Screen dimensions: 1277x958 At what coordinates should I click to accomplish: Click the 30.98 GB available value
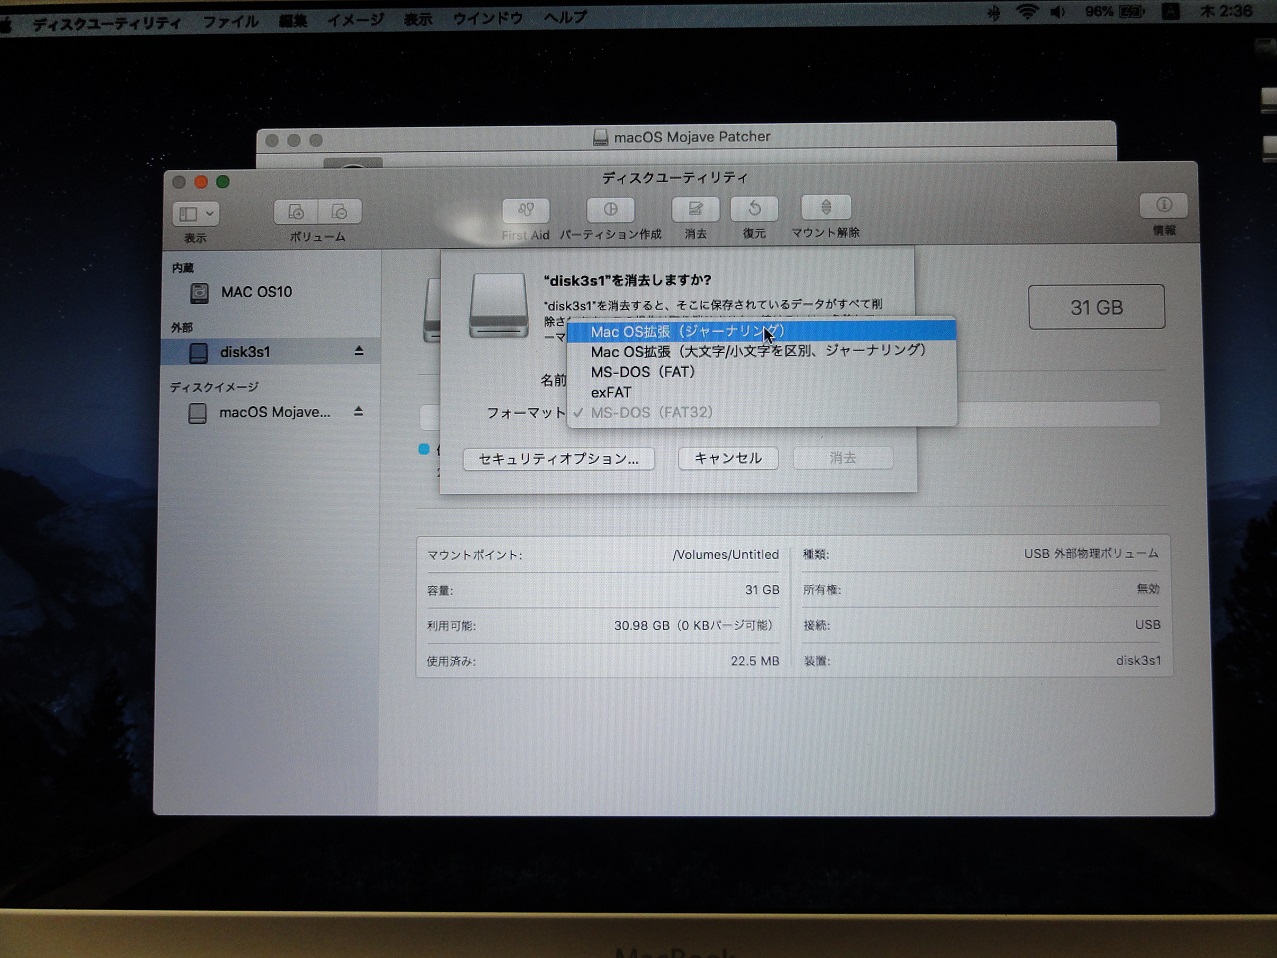tap(695, 626)
